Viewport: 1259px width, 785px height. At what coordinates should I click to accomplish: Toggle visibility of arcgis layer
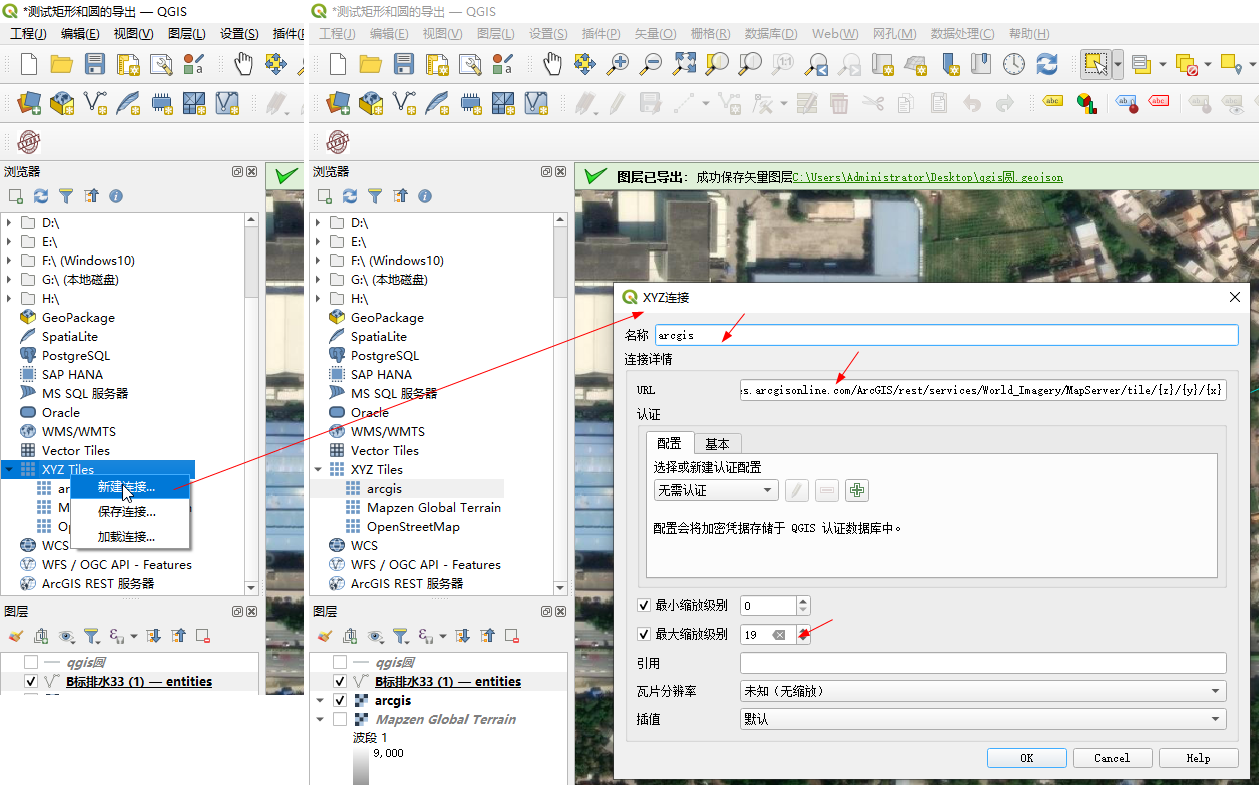pos(340,701)
